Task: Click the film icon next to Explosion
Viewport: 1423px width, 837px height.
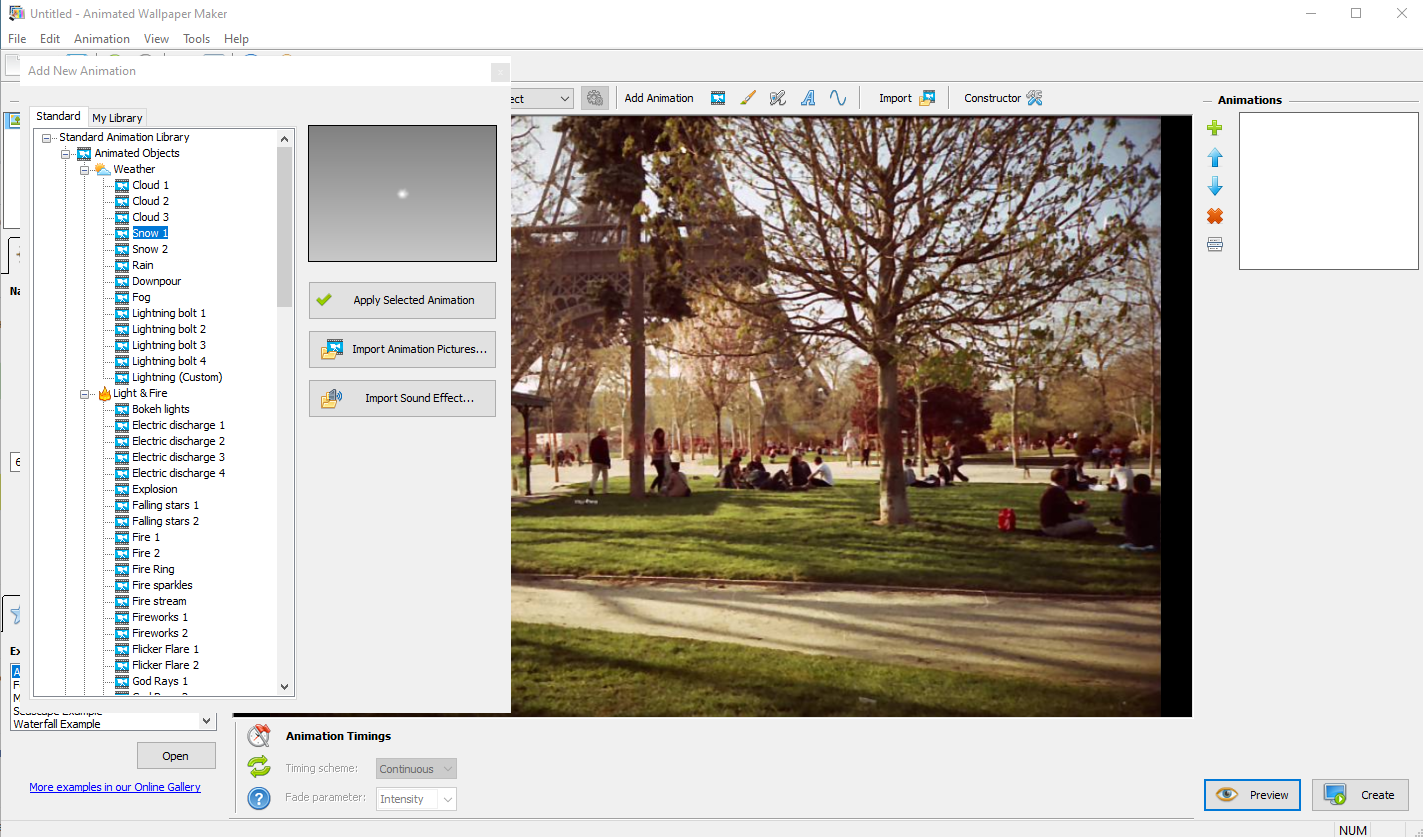Action: (122, 489)
